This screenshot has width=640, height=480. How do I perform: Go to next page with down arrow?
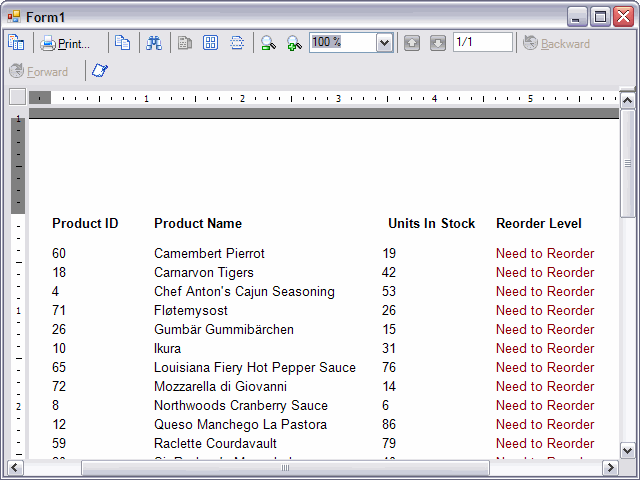(x=438, y=43)
